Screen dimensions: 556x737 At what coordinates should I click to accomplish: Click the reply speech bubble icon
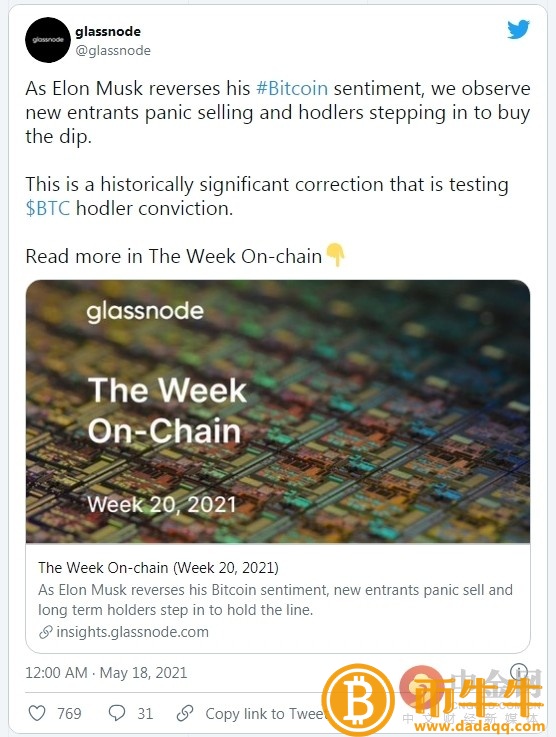117,713
